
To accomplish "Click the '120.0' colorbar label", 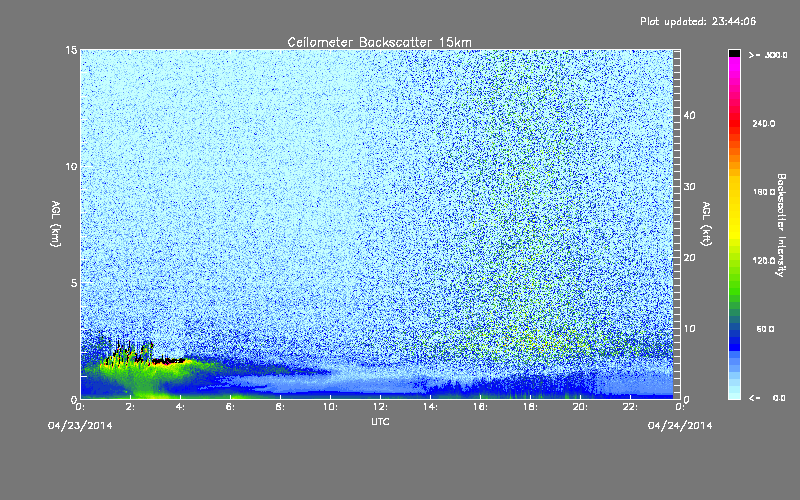I will 764,261.
